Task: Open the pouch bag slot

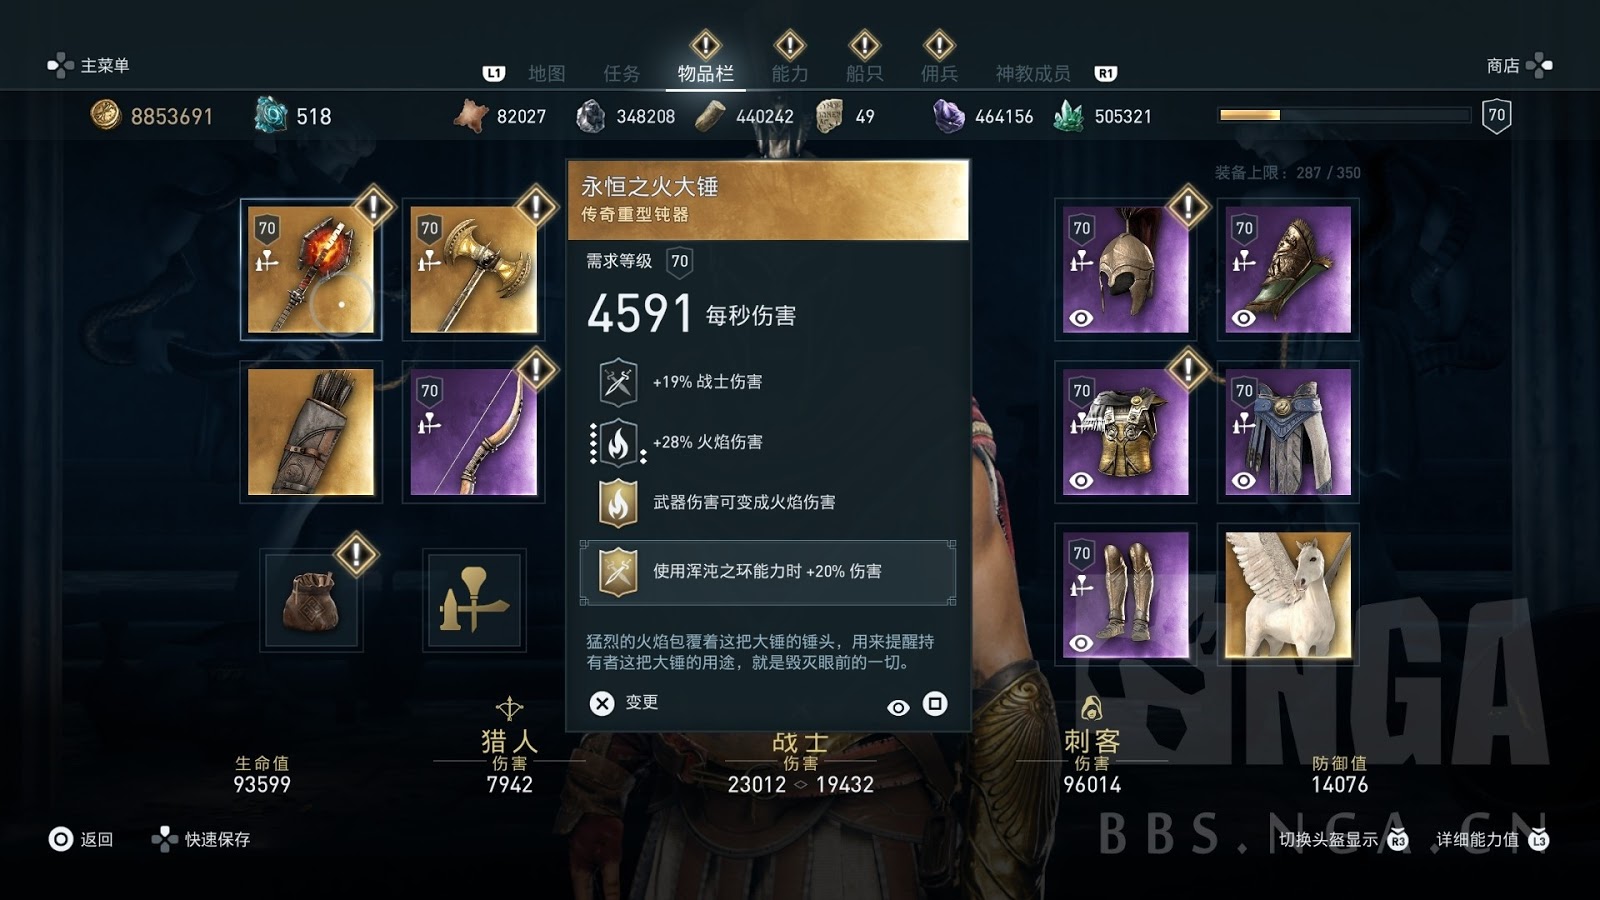Action: (x=311, y=600)
